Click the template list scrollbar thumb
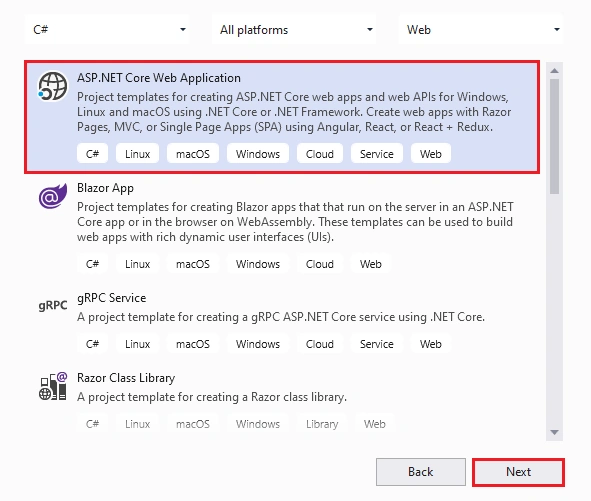Viewport: 591px width, 501px height. 554,136
